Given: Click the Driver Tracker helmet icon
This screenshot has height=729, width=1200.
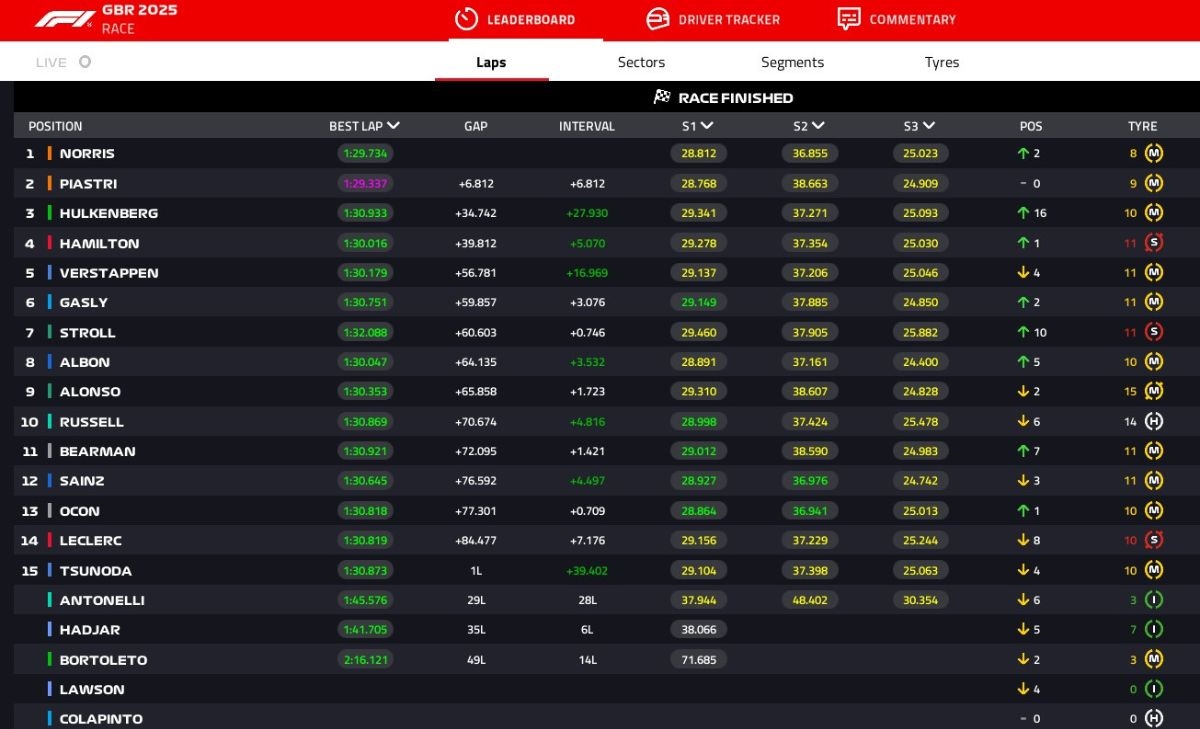Looking at the screenshot, I should 657,19.
